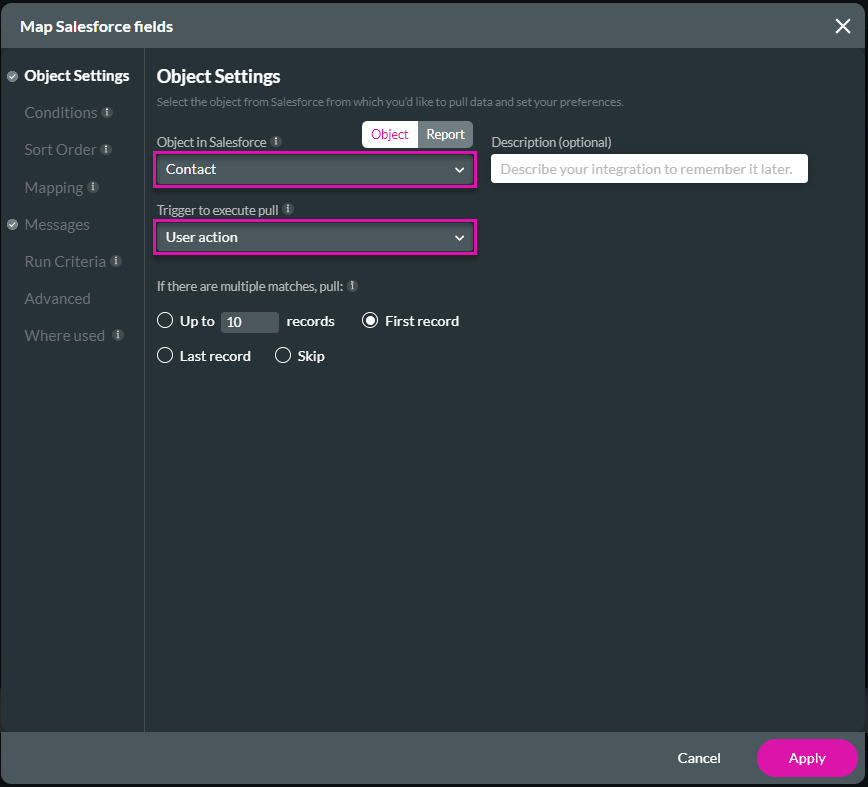Click the info icon next to multiple matches label
Viewport: 868px width, 787px height.
pos(351,286)
